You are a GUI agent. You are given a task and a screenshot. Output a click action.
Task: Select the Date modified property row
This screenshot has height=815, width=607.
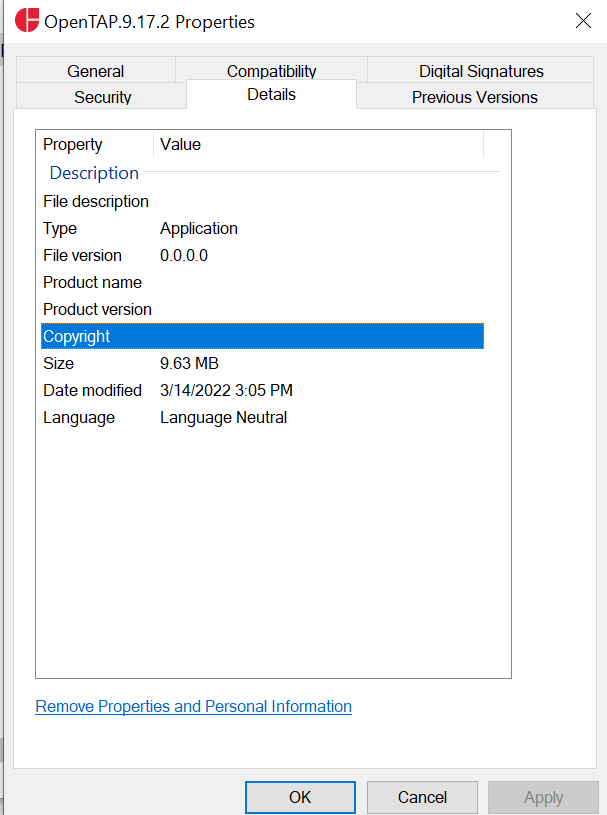[x=93, y=390]
